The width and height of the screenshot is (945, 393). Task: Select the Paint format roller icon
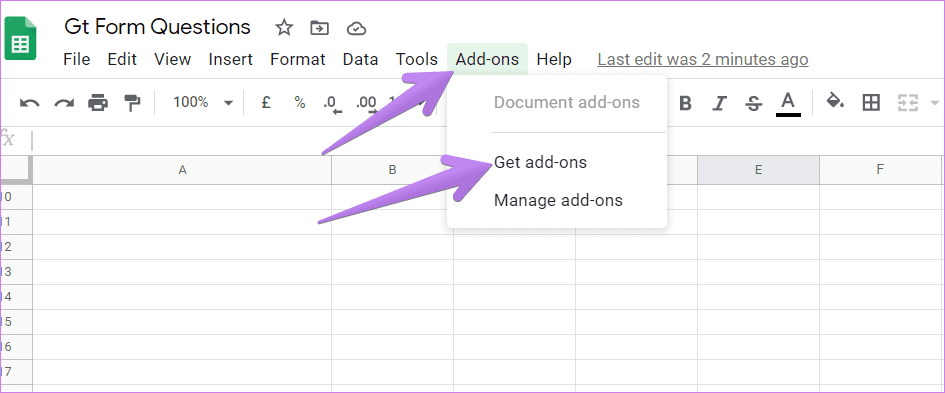[131, 103]
